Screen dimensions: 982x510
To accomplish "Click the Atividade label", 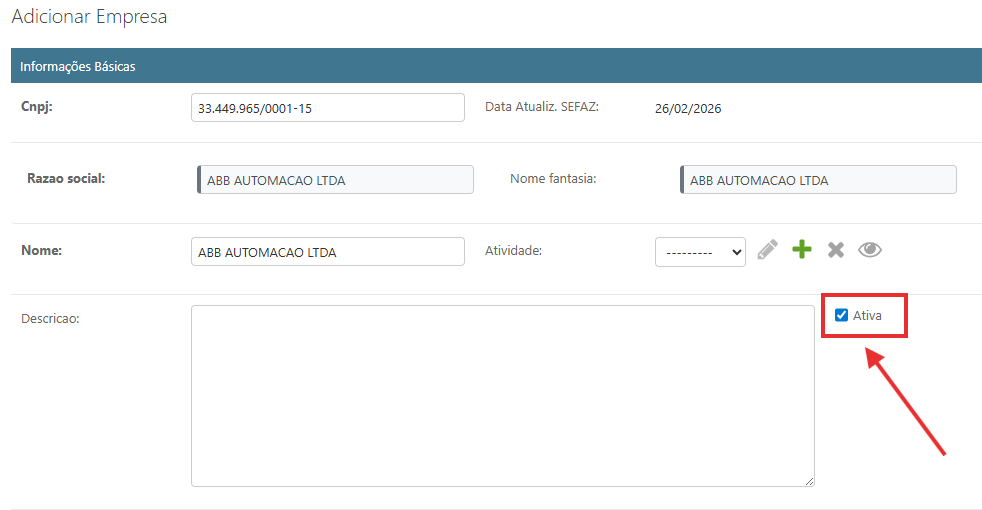I will click(513, 251).
